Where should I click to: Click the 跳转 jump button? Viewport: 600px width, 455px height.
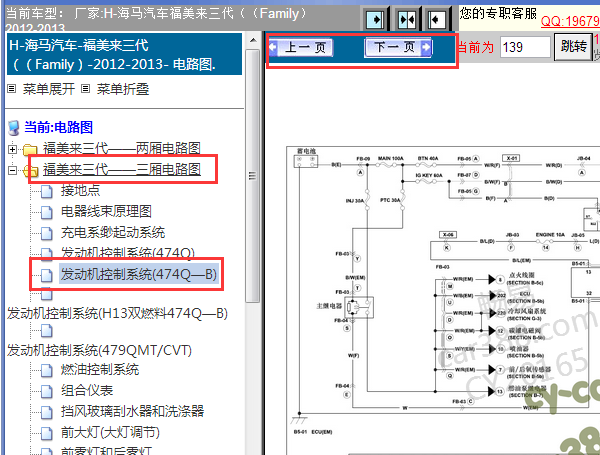click(573, 47)
